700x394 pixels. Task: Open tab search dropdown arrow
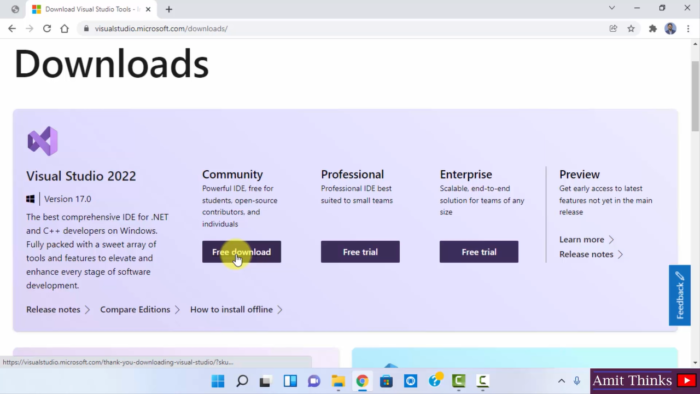[612, 8]
